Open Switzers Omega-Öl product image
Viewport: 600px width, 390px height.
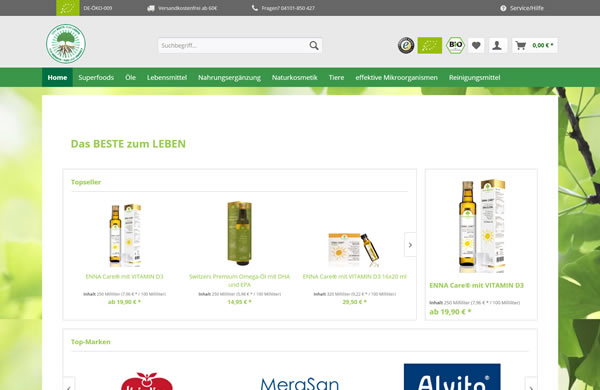240,233
